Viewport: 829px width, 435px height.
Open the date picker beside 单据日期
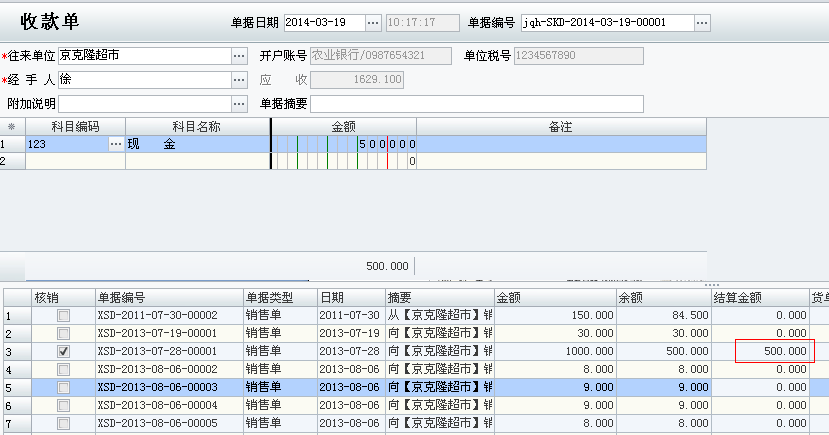(373, 23)
